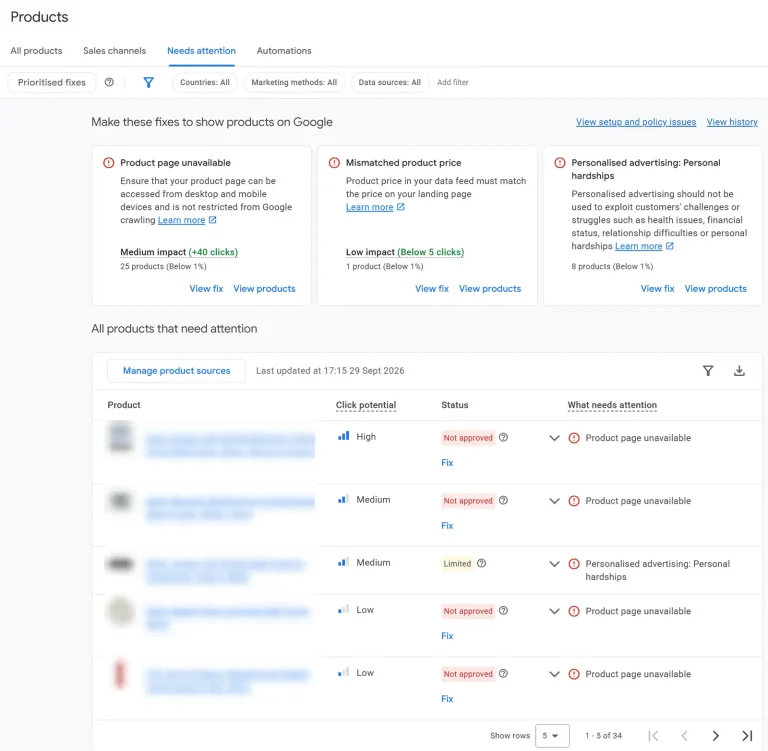Image resolution: width=768 pixels, height=751 pixels.
Task: Open the Show rows dropdown
Action: (552, 735)
